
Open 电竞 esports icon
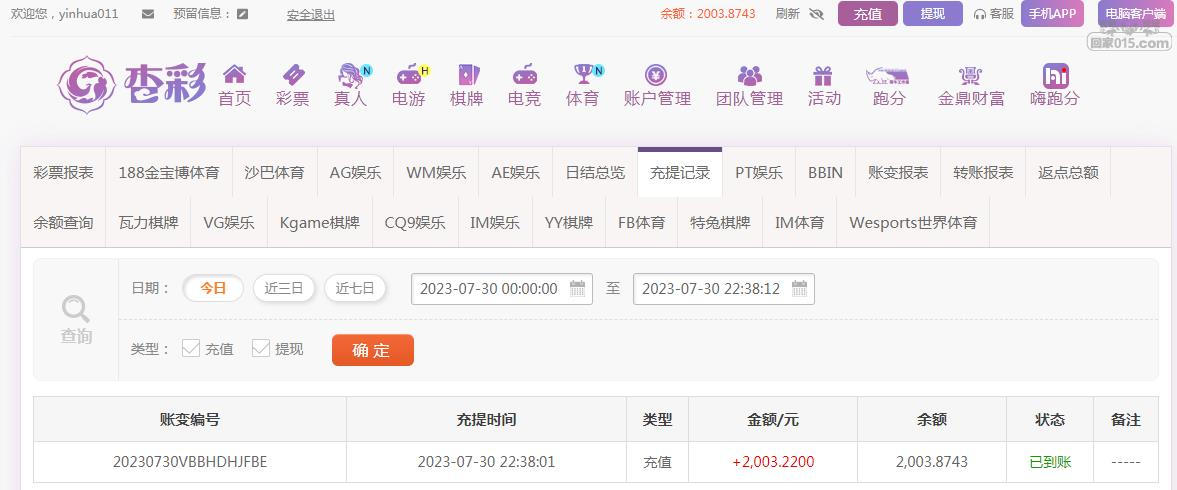(524, 75)
